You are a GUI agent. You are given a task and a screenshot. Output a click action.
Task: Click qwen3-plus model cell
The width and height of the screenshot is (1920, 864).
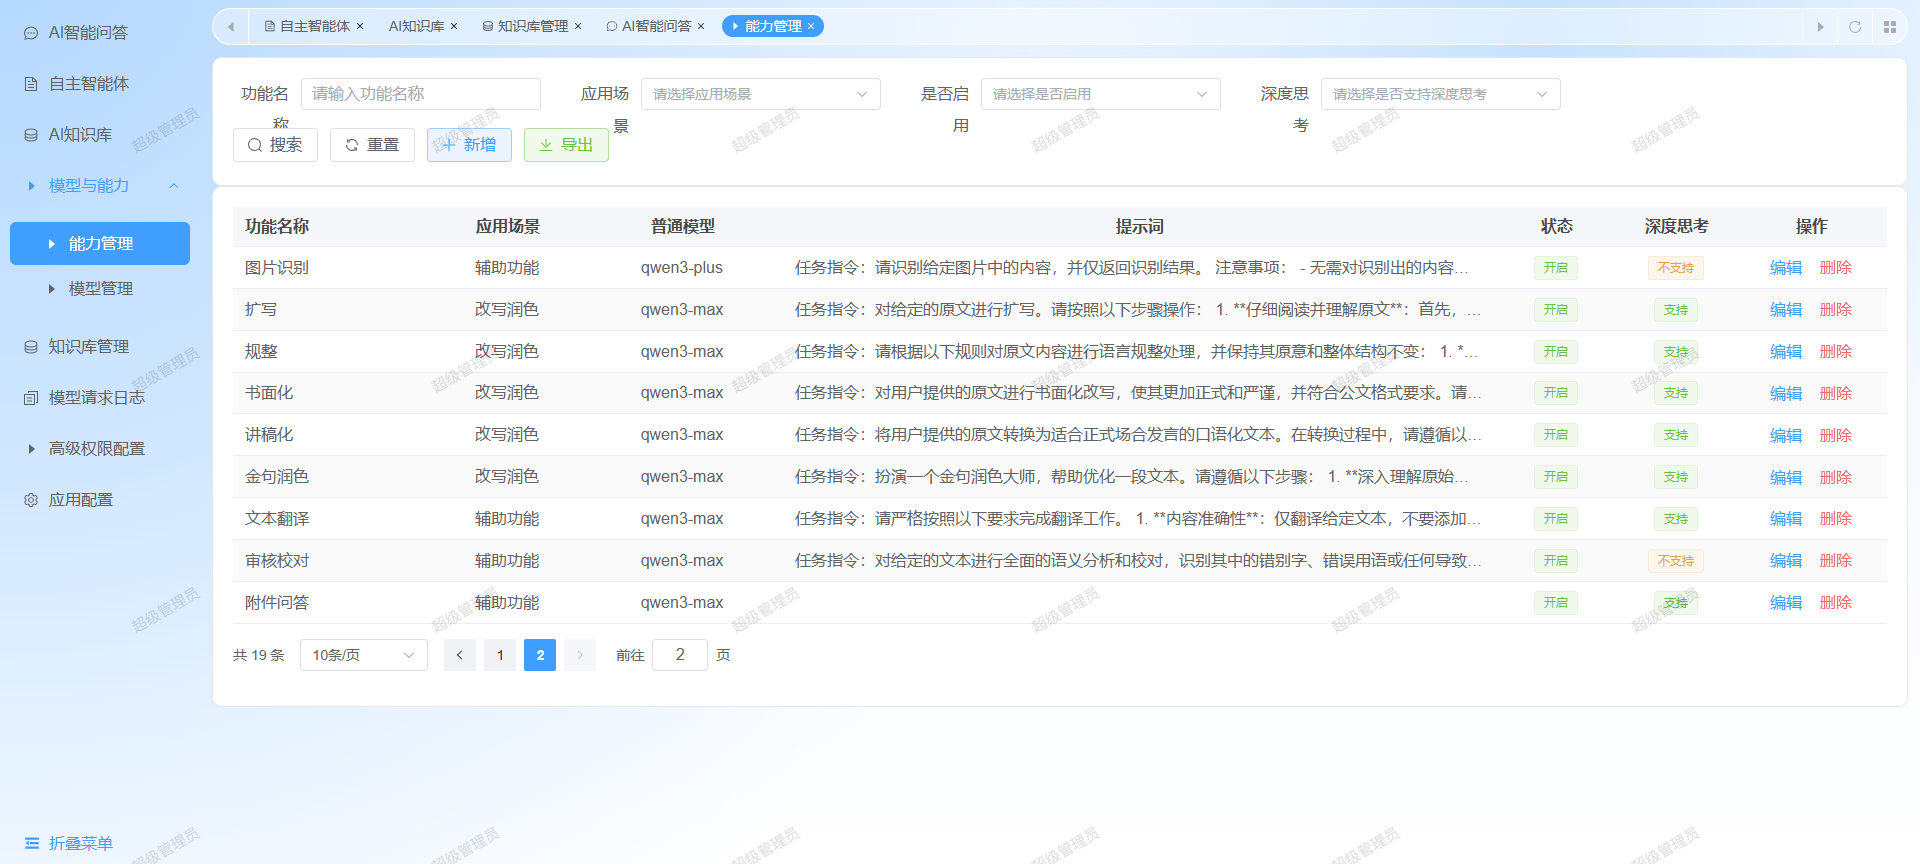coord(682,268)
